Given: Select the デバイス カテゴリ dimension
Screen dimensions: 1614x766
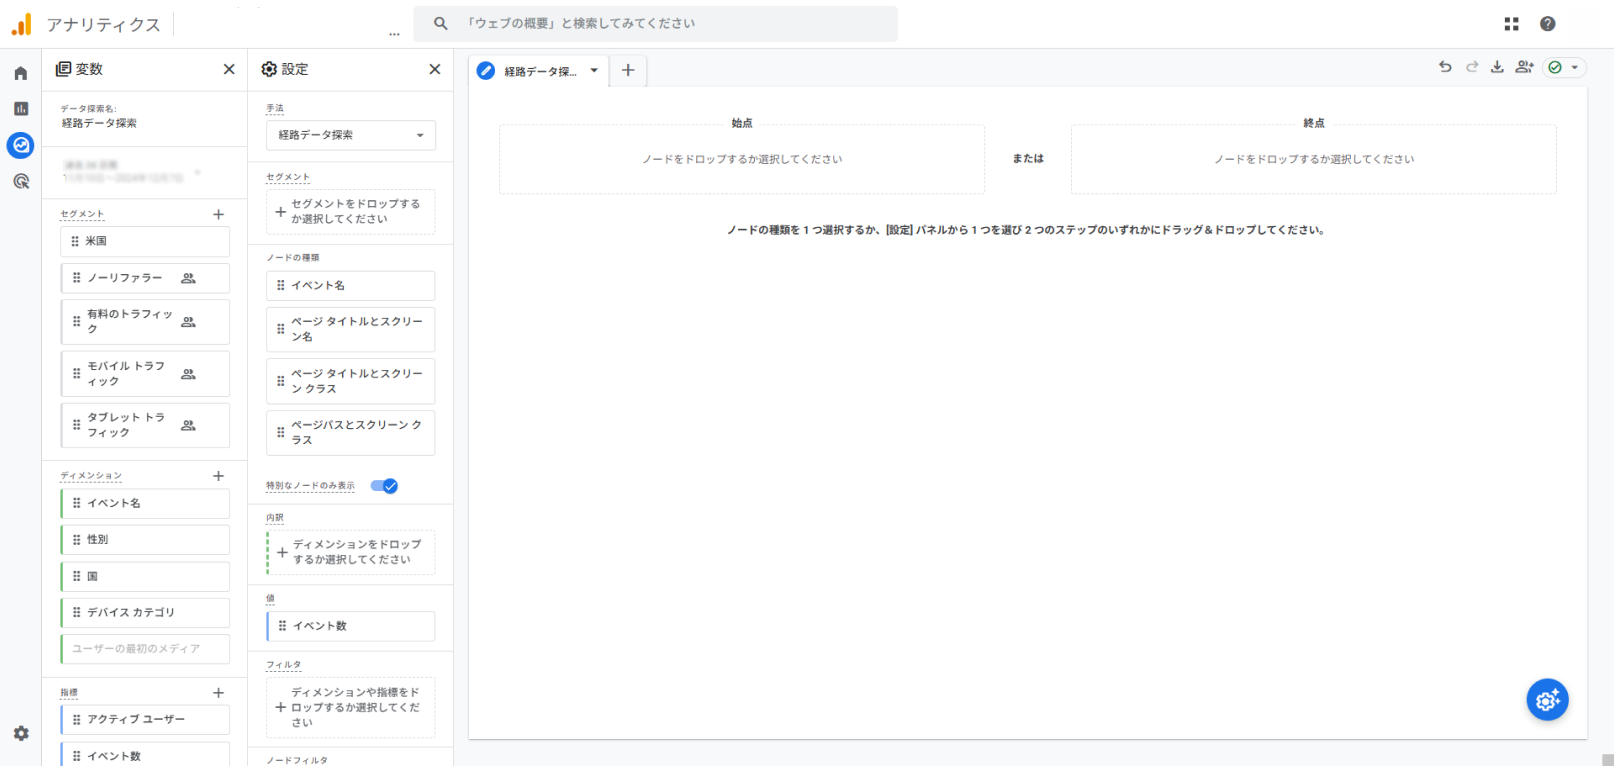Looking at the screenshot, I should (145, 612).
